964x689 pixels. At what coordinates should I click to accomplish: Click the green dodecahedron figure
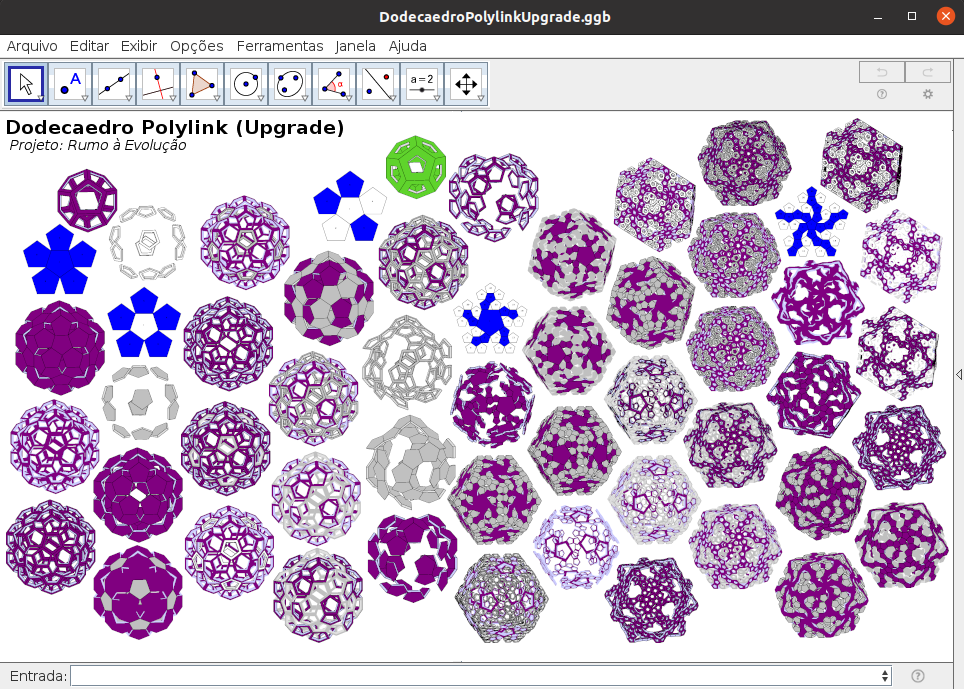(x=416, y=167)
